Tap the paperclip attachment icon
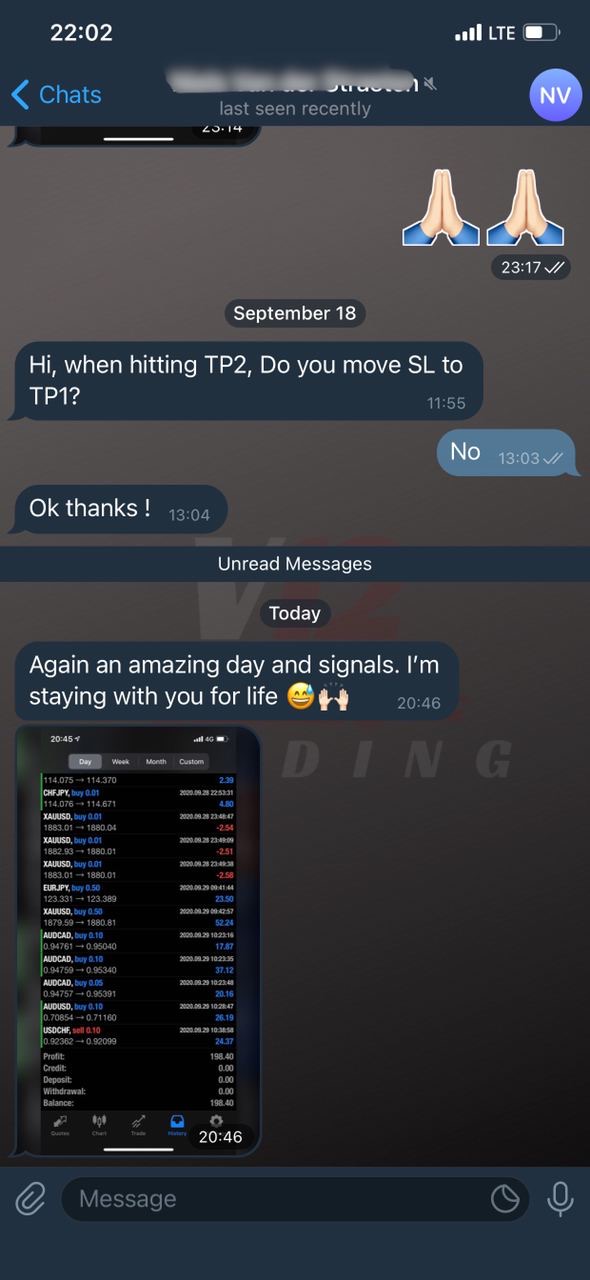This screenshot has width=590, height=1280. tap(31, 1198)
